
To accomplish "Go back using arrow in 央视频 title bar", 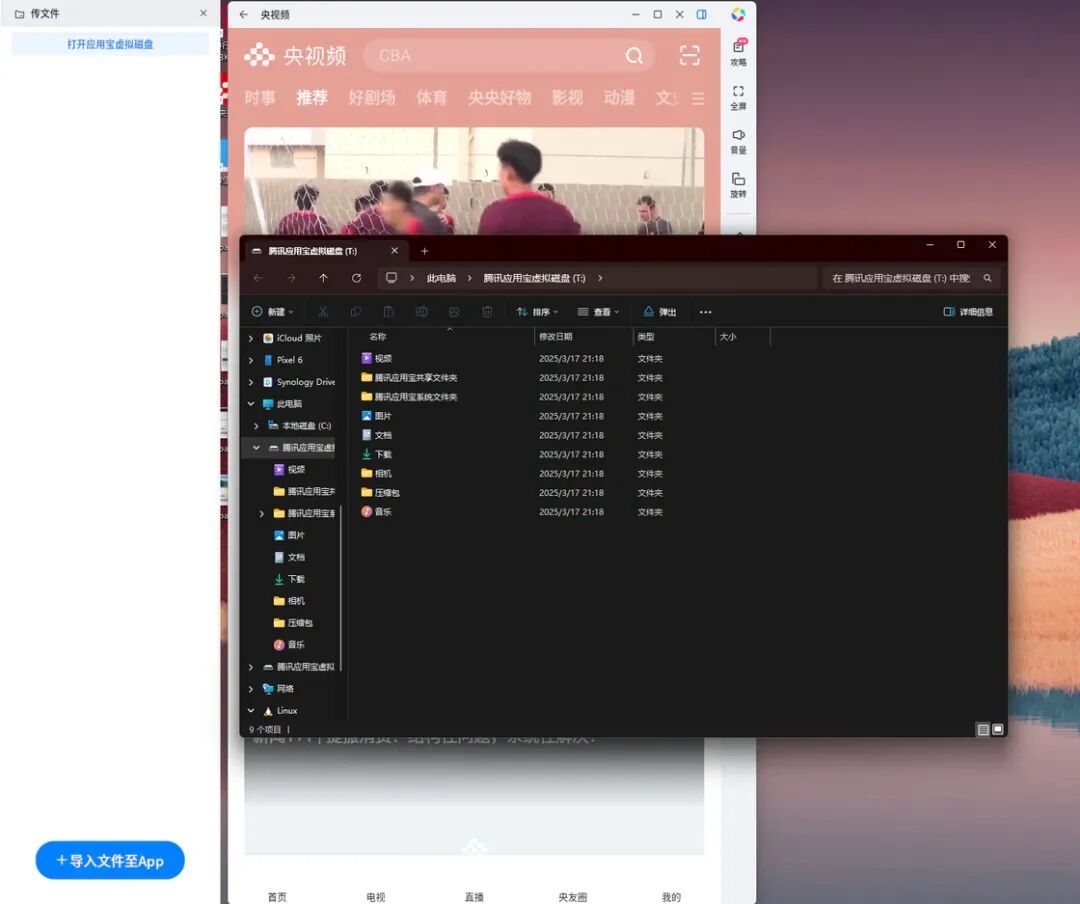I will click(243, 14).
